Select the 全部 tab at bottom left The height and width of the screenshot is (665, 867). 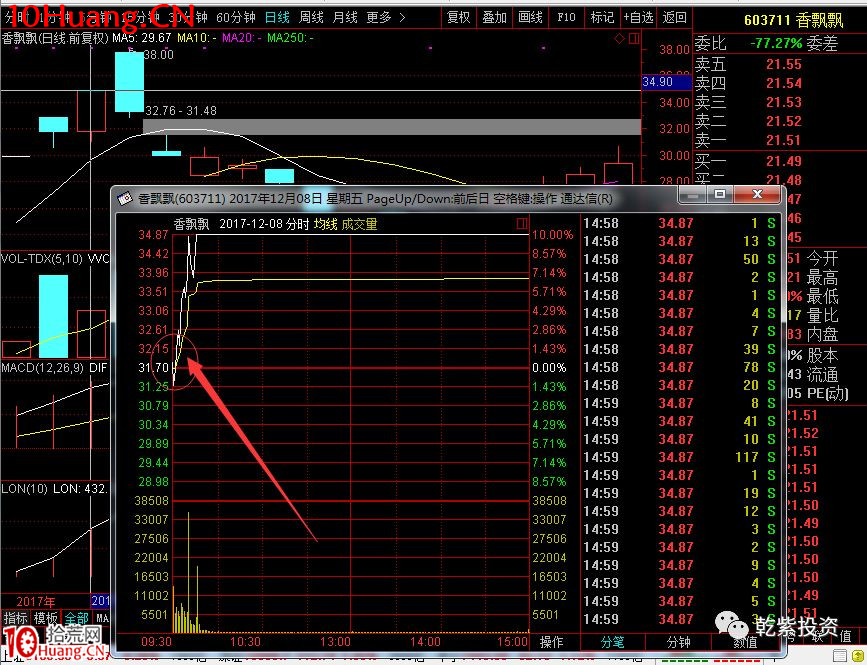pos(76,617)
